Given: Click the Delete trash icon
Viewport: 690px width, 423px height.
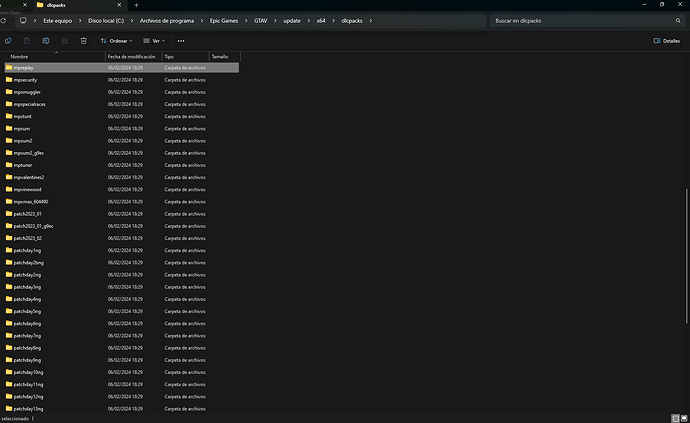Looking at the screenshot, I should (x=84, y=41).
